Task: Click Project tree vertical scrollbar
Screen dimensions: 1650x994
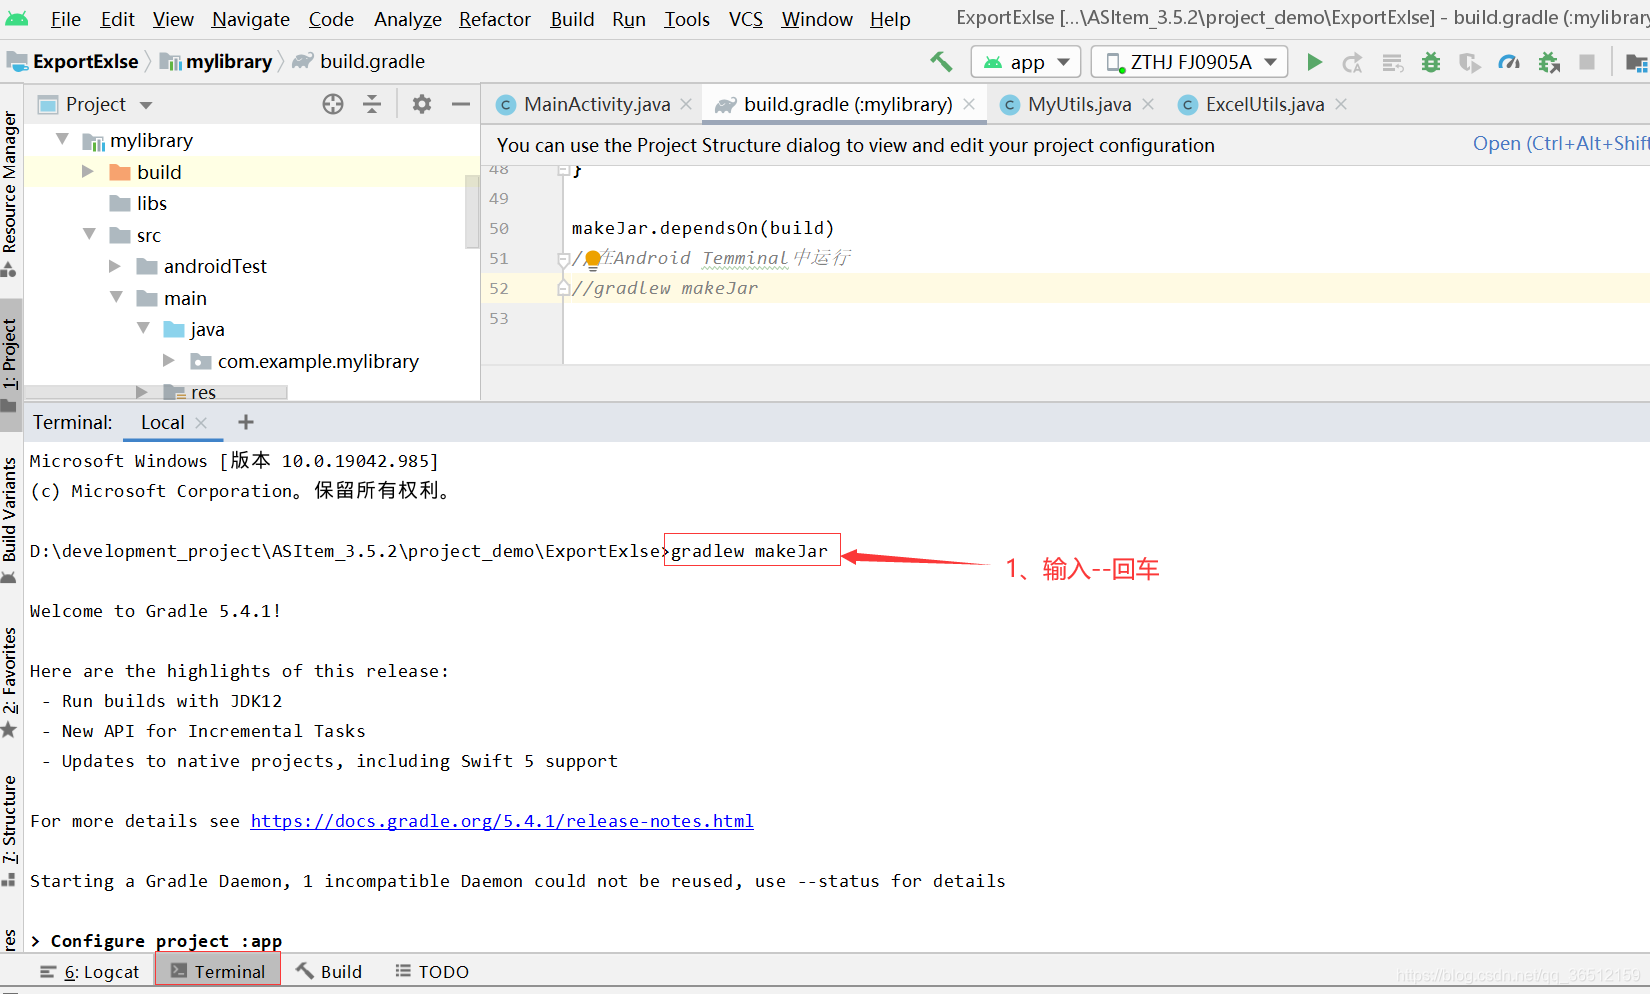Action: click(473, 210)
